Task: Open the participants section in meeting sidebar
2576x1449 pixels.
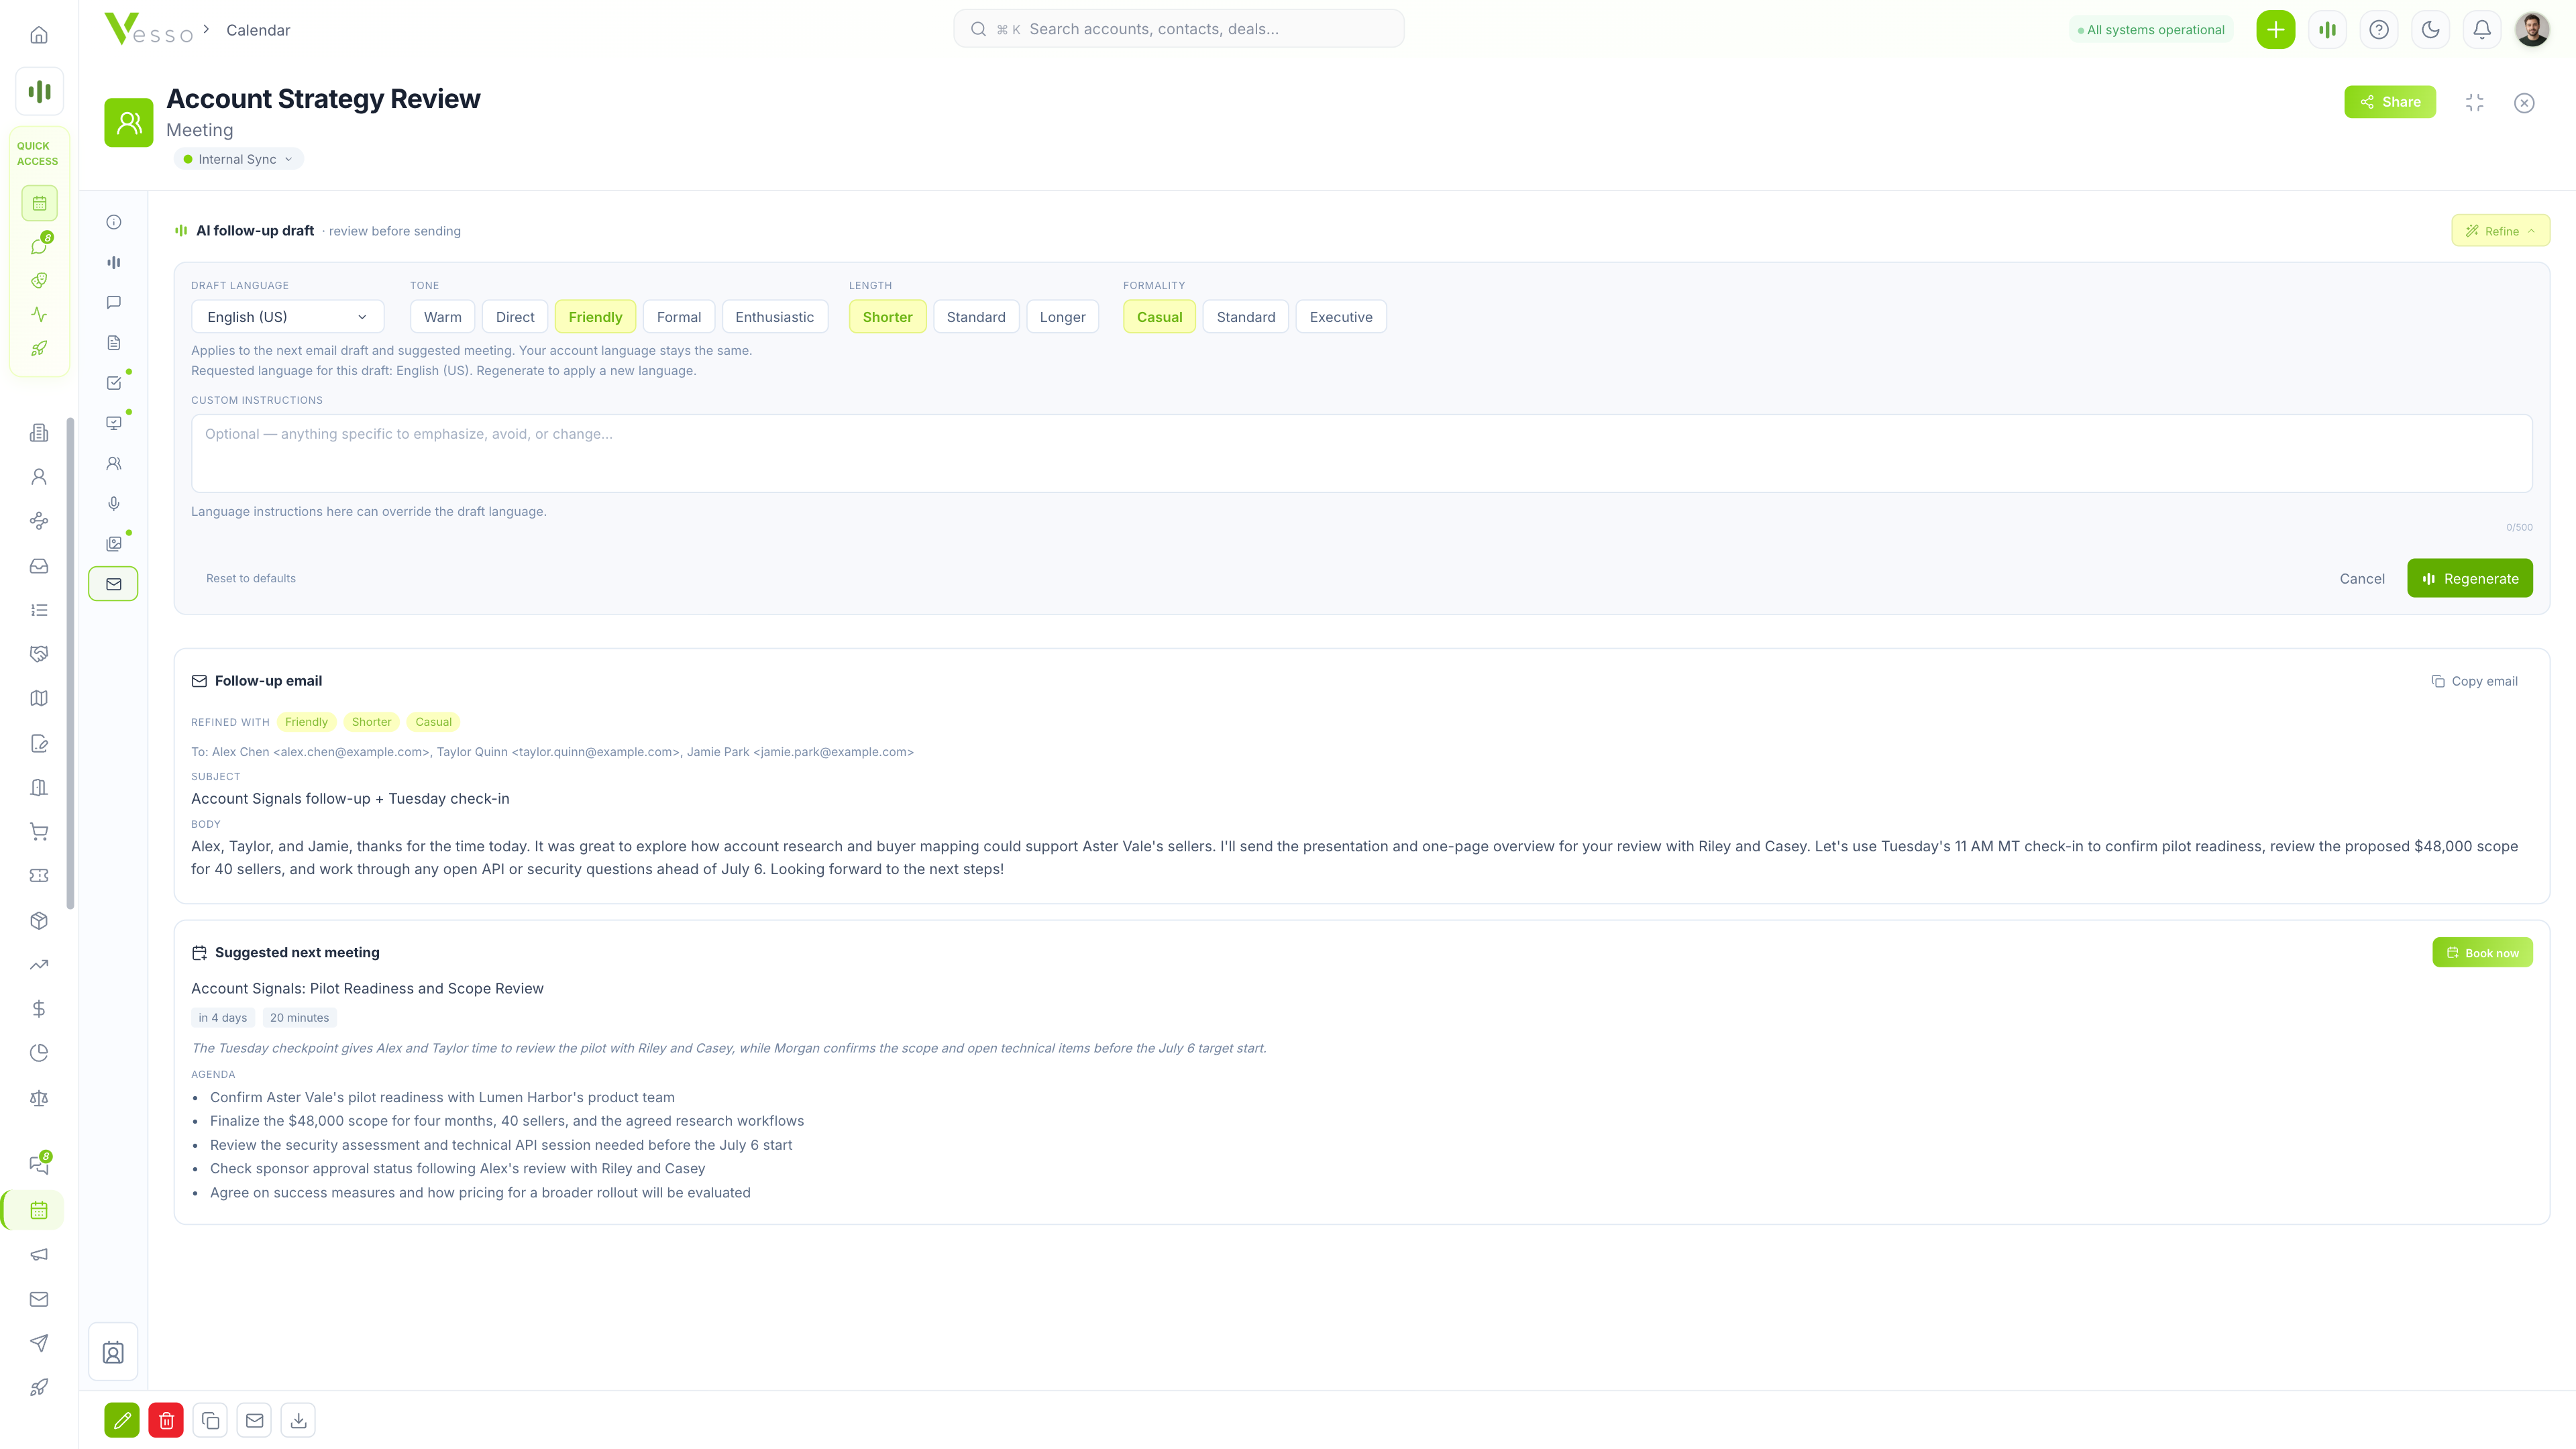Action: click(114, 463)
